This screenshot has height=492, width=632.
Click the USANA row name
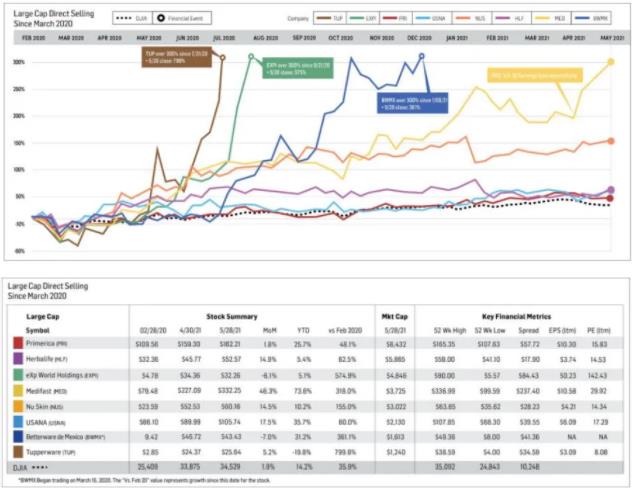point(45,422)
